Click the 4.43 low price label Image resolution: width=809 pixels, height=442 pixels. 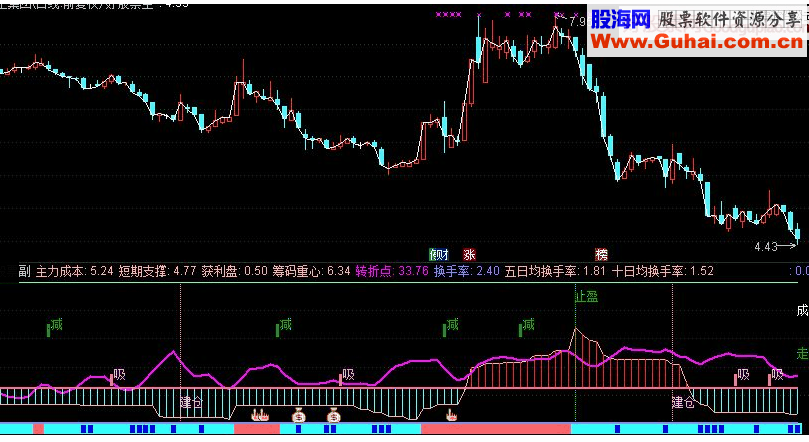pos(766,247)
